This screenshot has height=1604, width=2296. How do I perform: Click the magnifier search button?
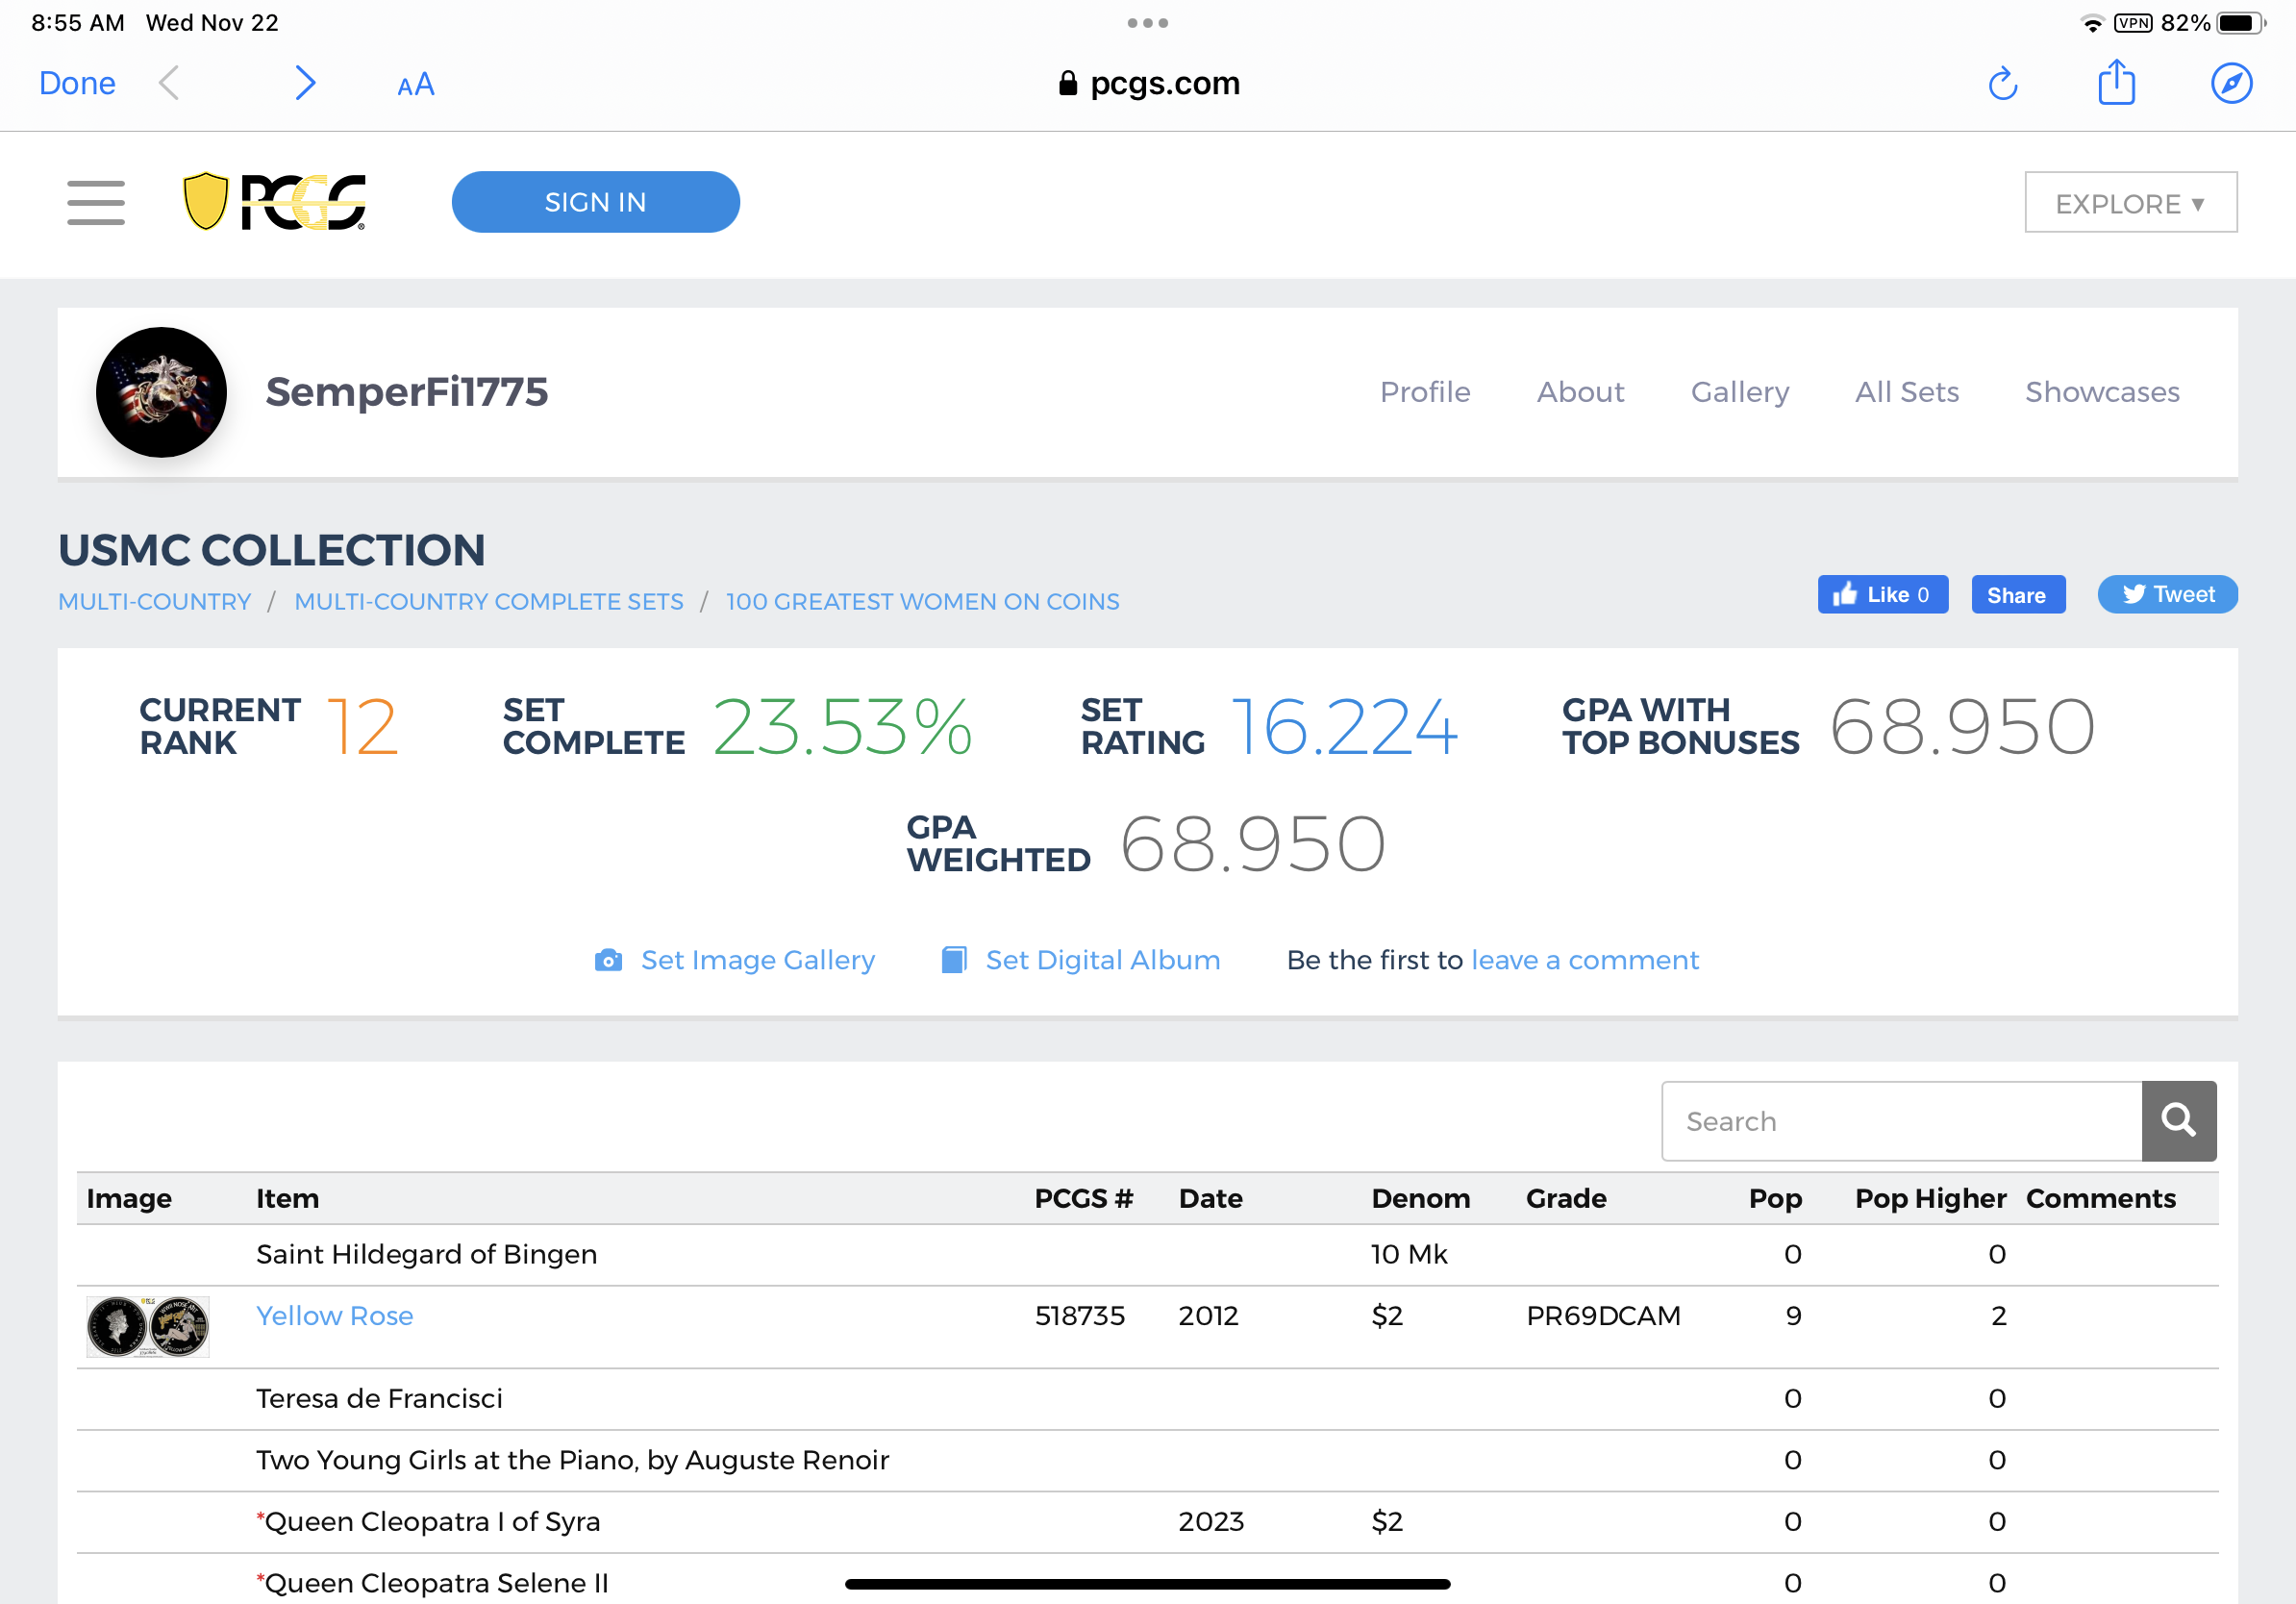[2178, 1120]
